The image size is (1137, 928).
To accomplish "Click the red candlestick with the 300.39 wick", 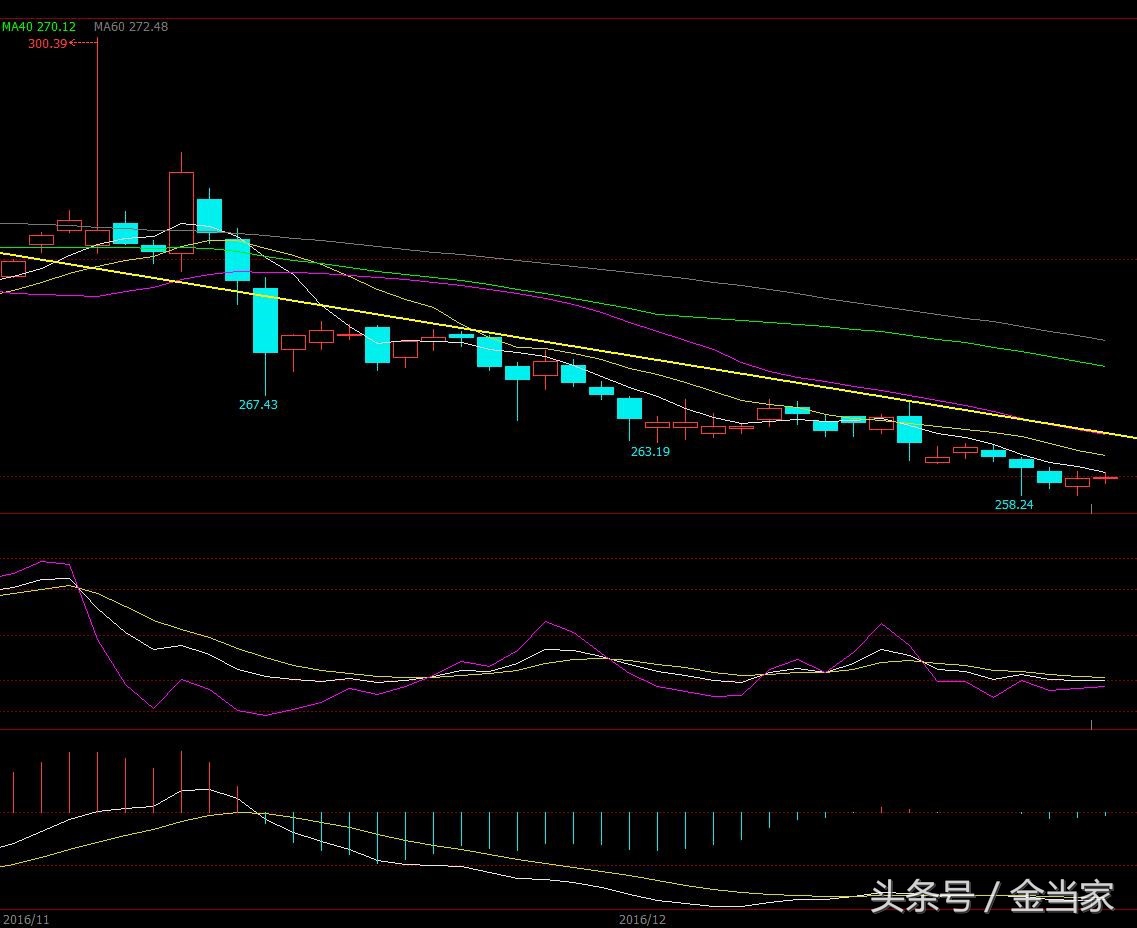I will click(x=97, y=236).
